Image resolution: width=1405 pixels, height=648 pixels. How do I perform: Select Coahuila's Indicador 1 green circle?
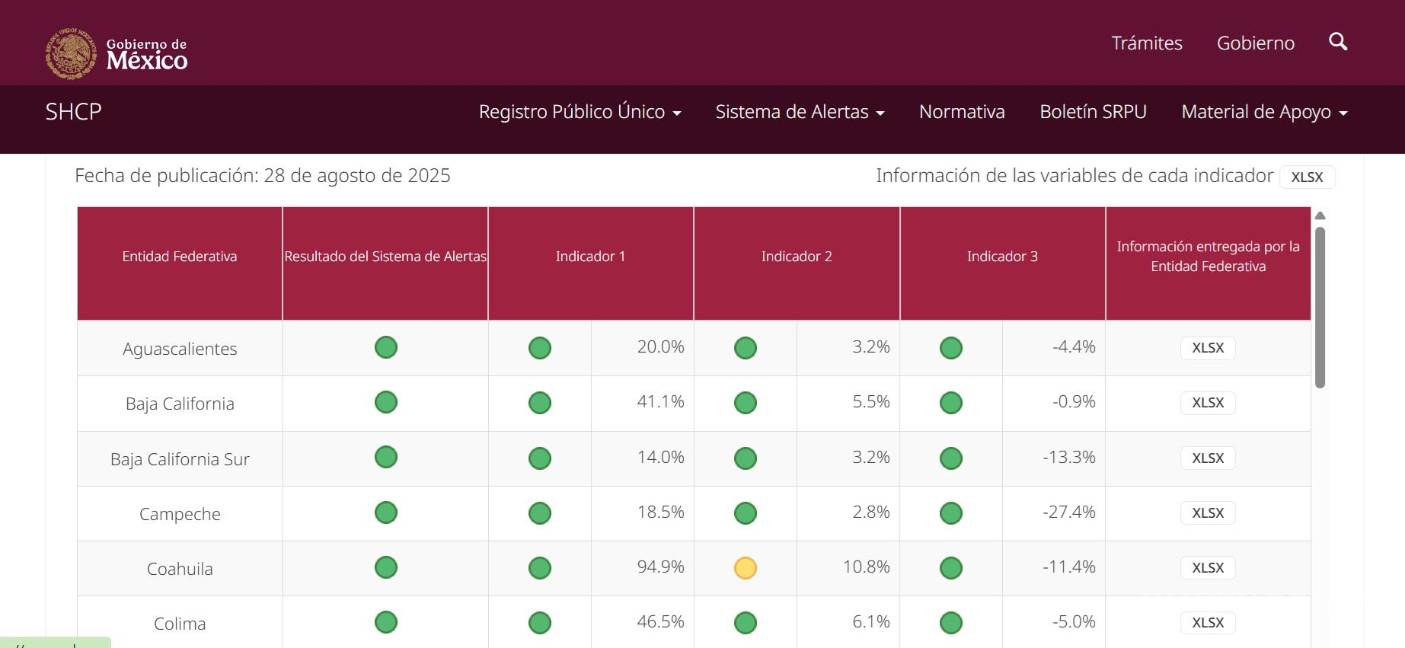tap(539, 567)
